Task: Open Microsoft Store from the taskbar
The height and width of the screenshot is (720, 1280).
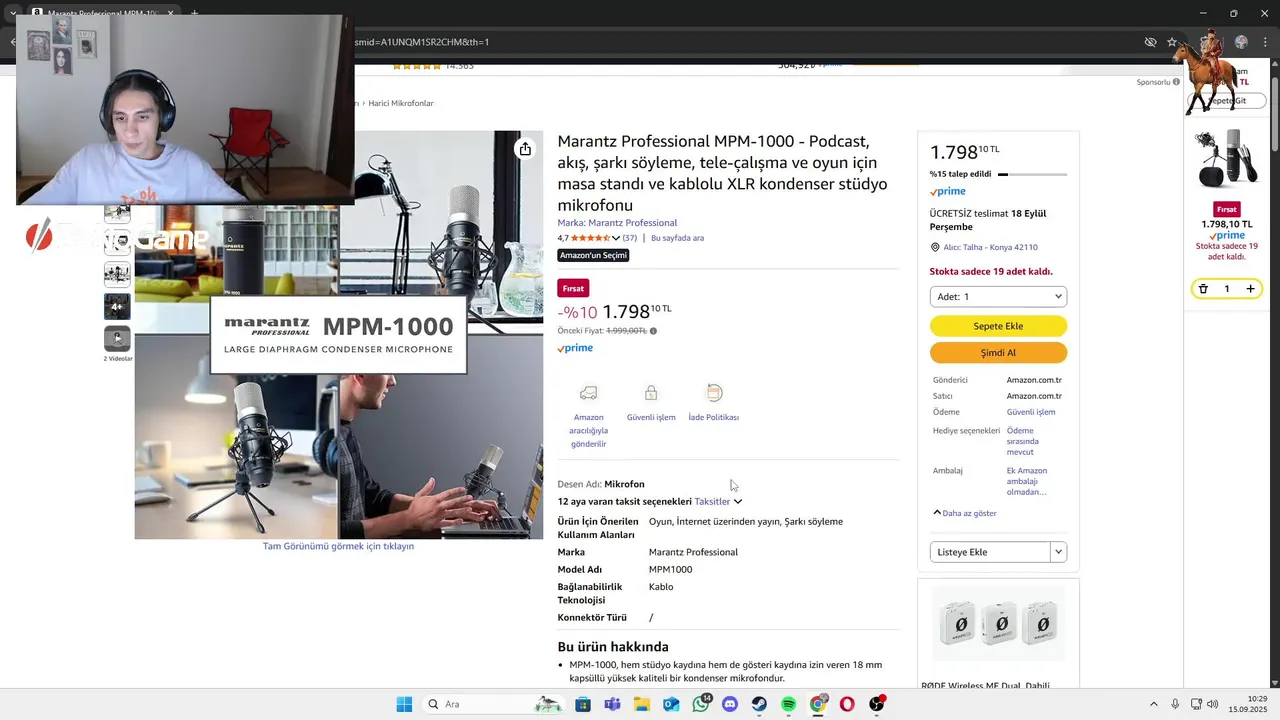Action: click(582, 704)
